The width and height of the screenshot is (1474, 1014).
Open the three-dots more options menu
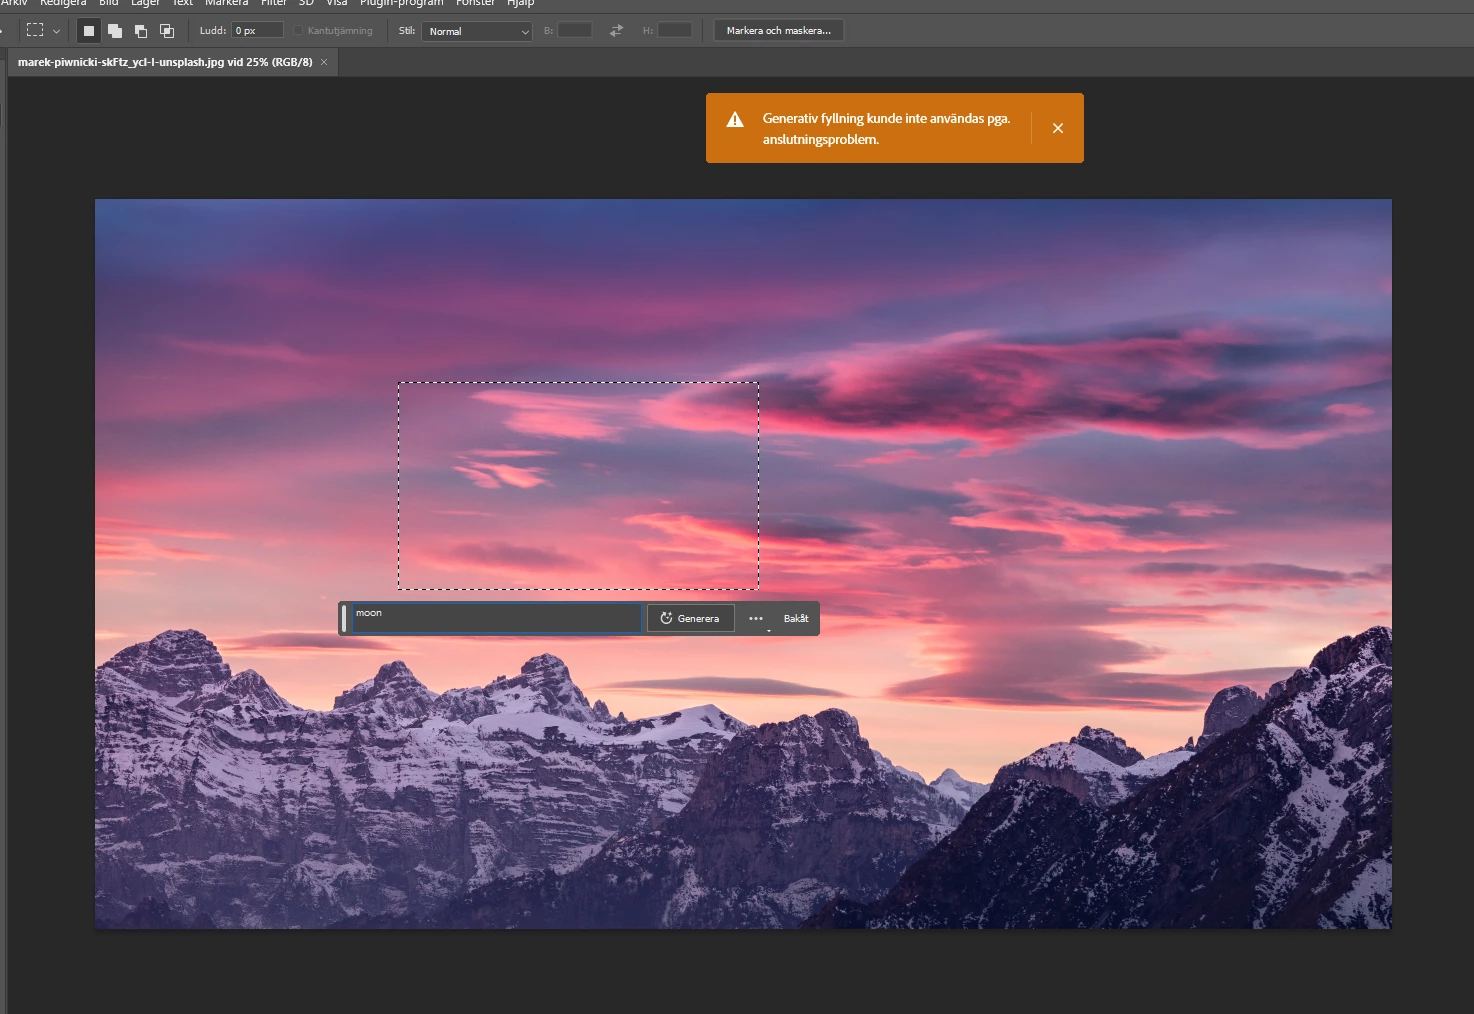tap(756, 618)
